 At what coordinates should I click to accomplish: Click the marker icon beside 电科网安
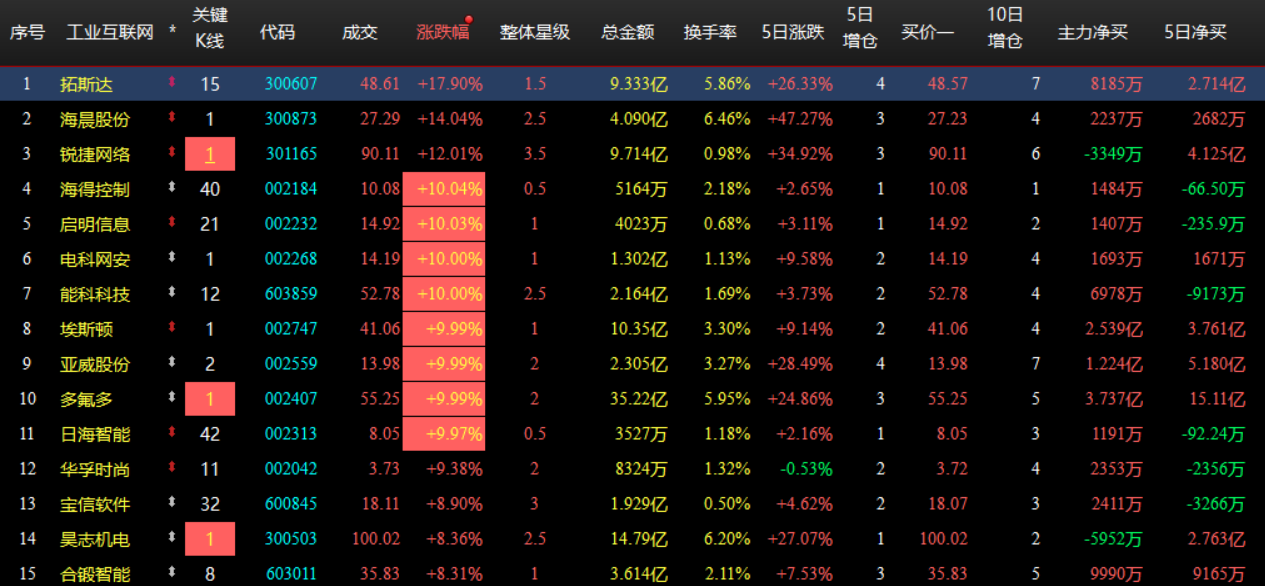pos(172,259)
